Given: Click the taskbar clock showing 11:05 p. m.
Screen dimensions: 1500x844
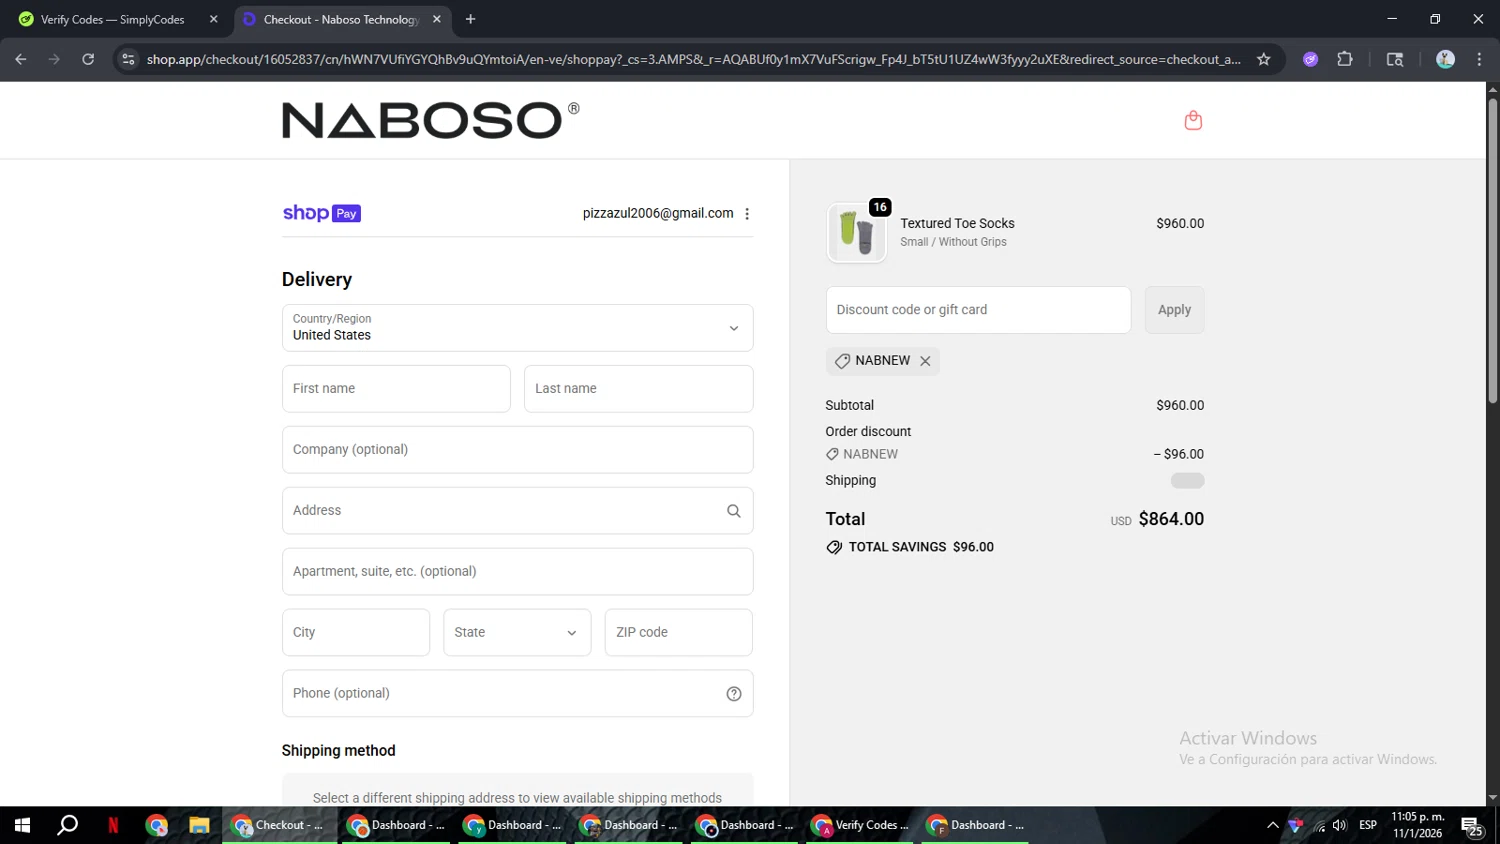Looking at the screenshot, I should (x=1418, y=817).
